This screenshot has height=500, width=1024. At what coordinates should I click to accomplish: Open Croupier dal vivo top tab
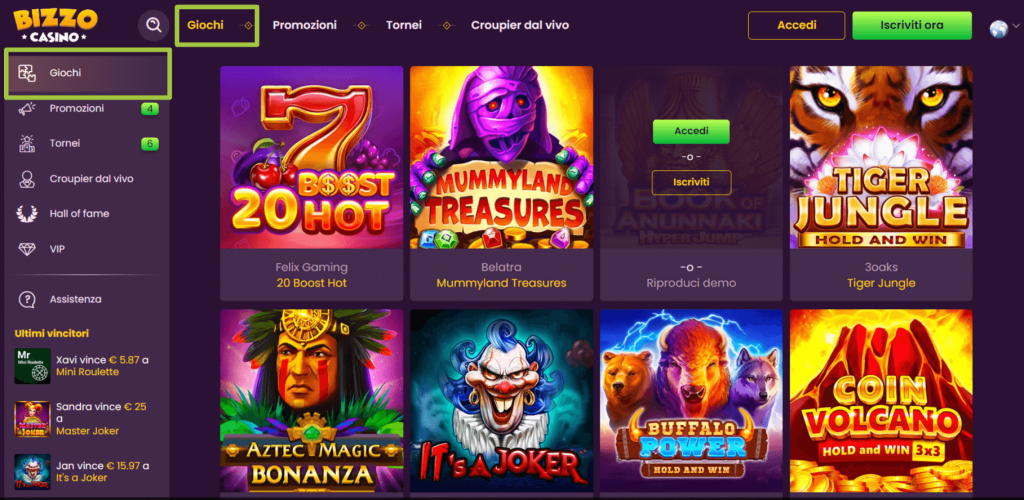click(x=519, y=25)
